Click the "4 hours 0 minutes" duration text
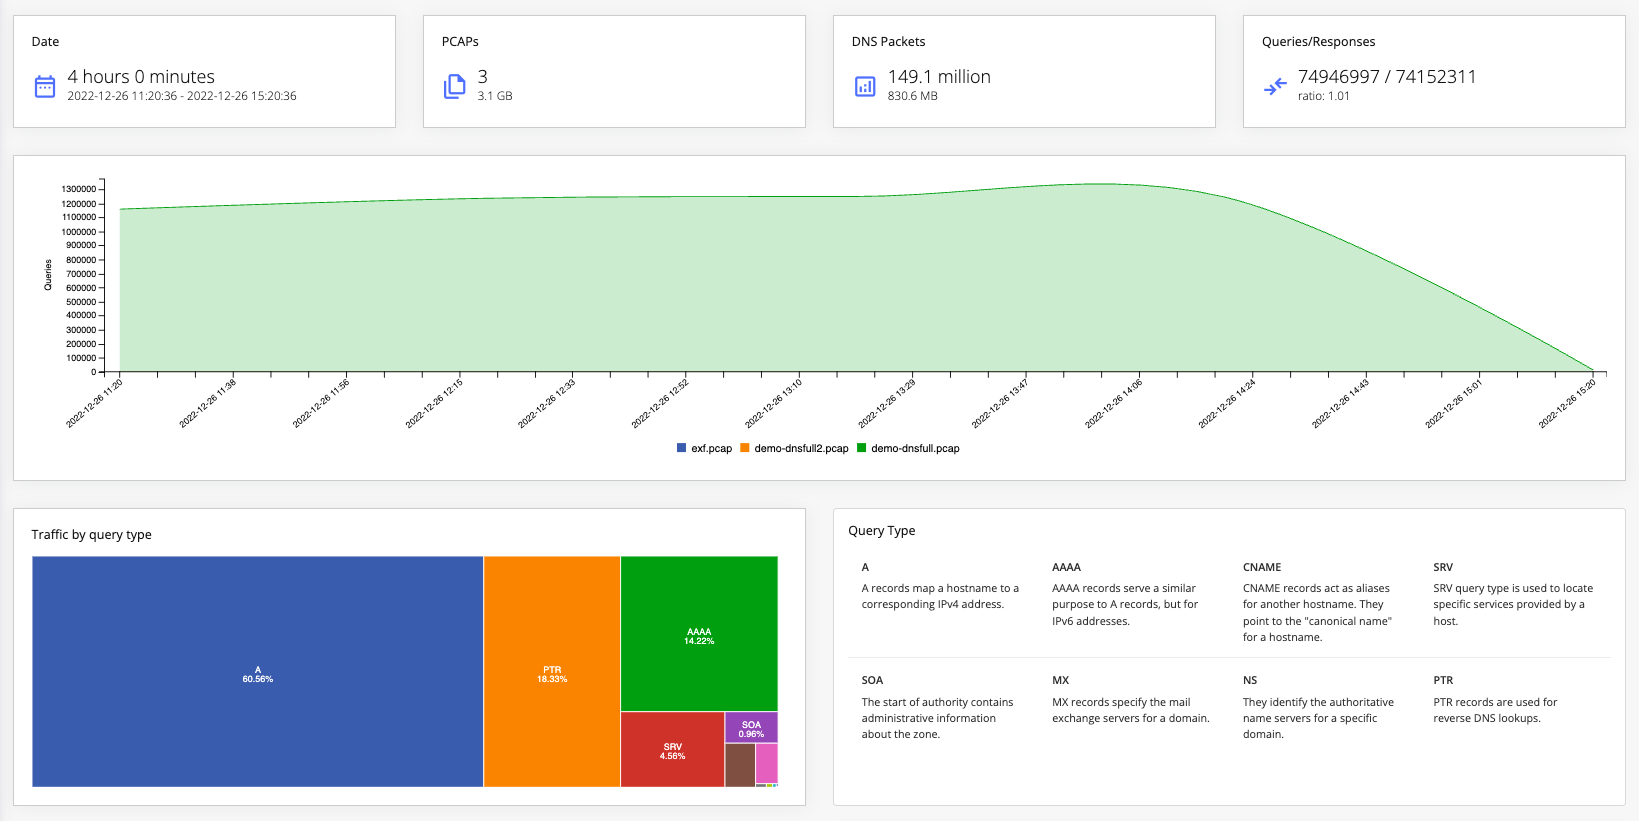The image size is (1639, 821). point(141,77)
